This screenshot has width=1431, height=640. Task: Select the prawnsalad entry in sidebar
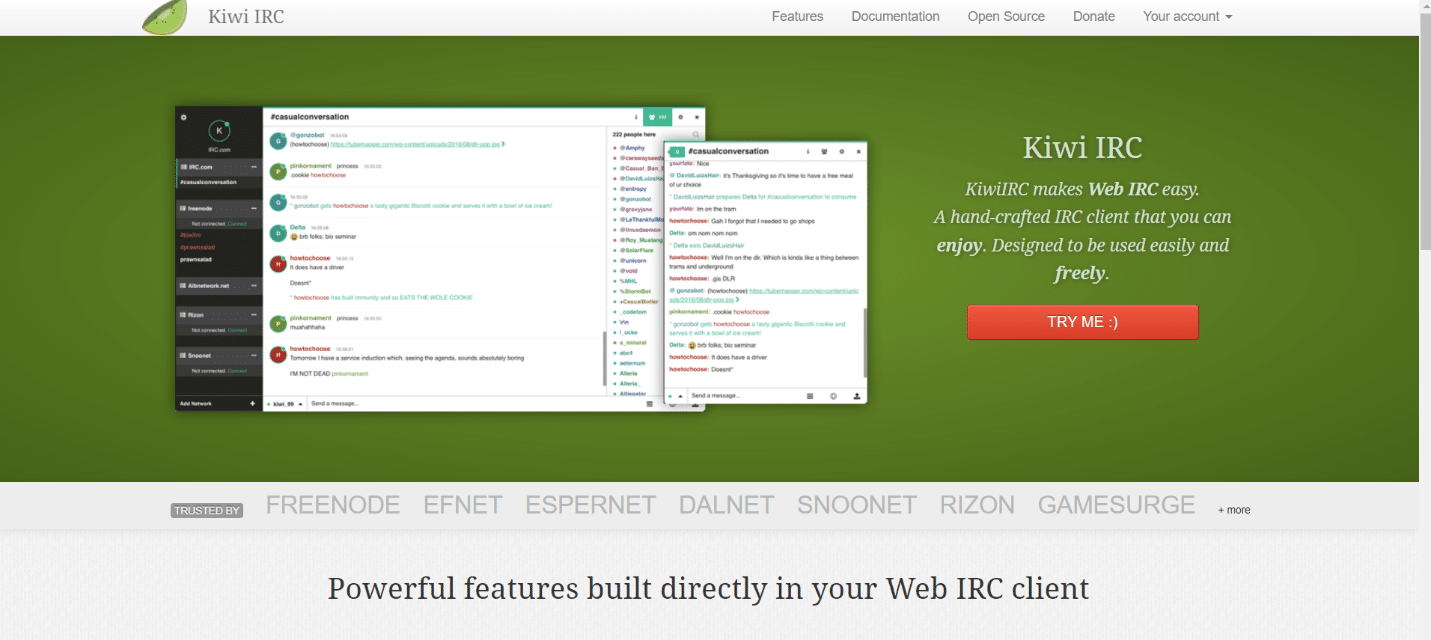(196, 259)
